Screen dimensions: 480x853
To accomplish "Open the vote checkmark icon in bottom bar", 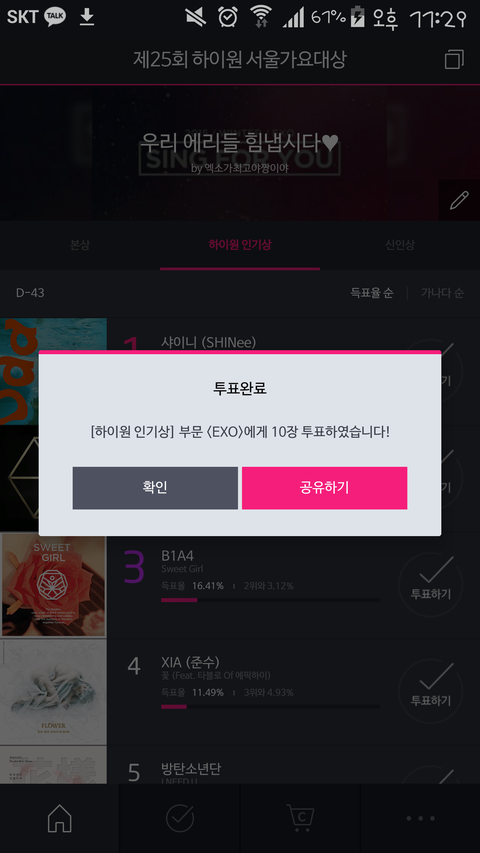I will (180, 818).
